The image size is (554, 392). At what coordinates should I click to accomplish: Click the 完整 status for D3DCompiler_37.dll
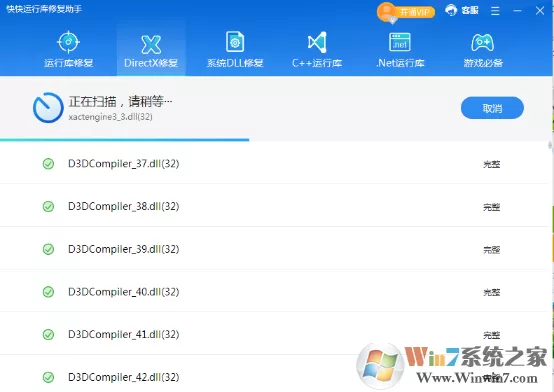click(x=491, y=164)
